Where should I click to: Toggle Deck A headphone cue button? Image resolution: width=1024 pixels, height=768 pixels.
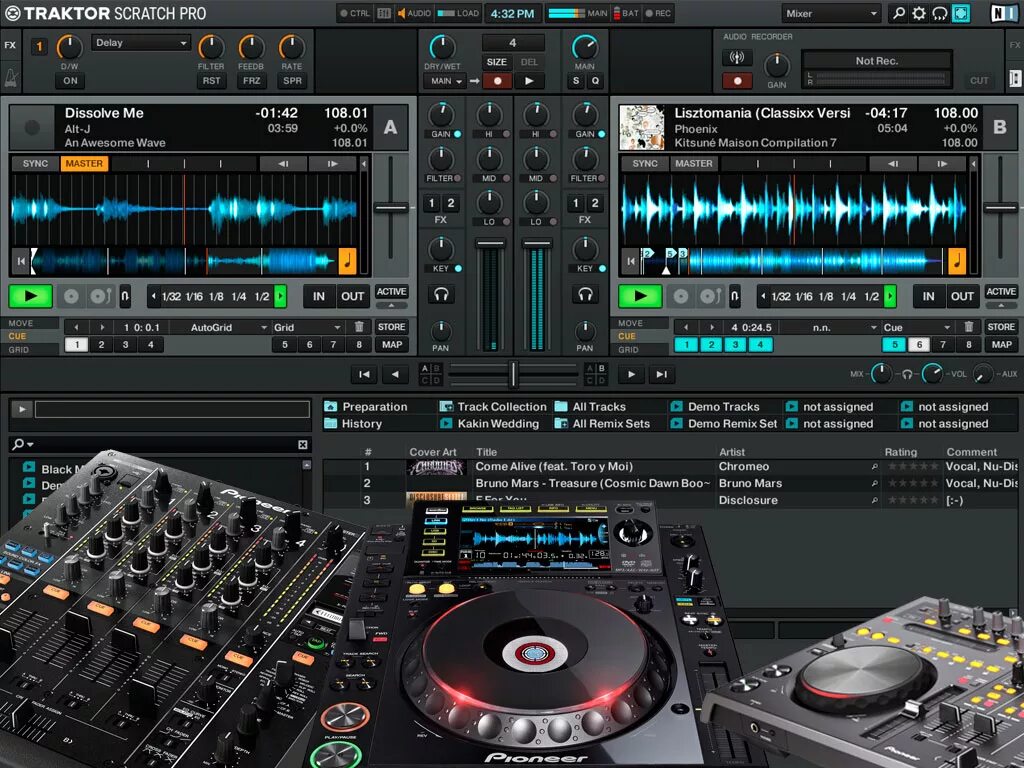pos(441,295)
